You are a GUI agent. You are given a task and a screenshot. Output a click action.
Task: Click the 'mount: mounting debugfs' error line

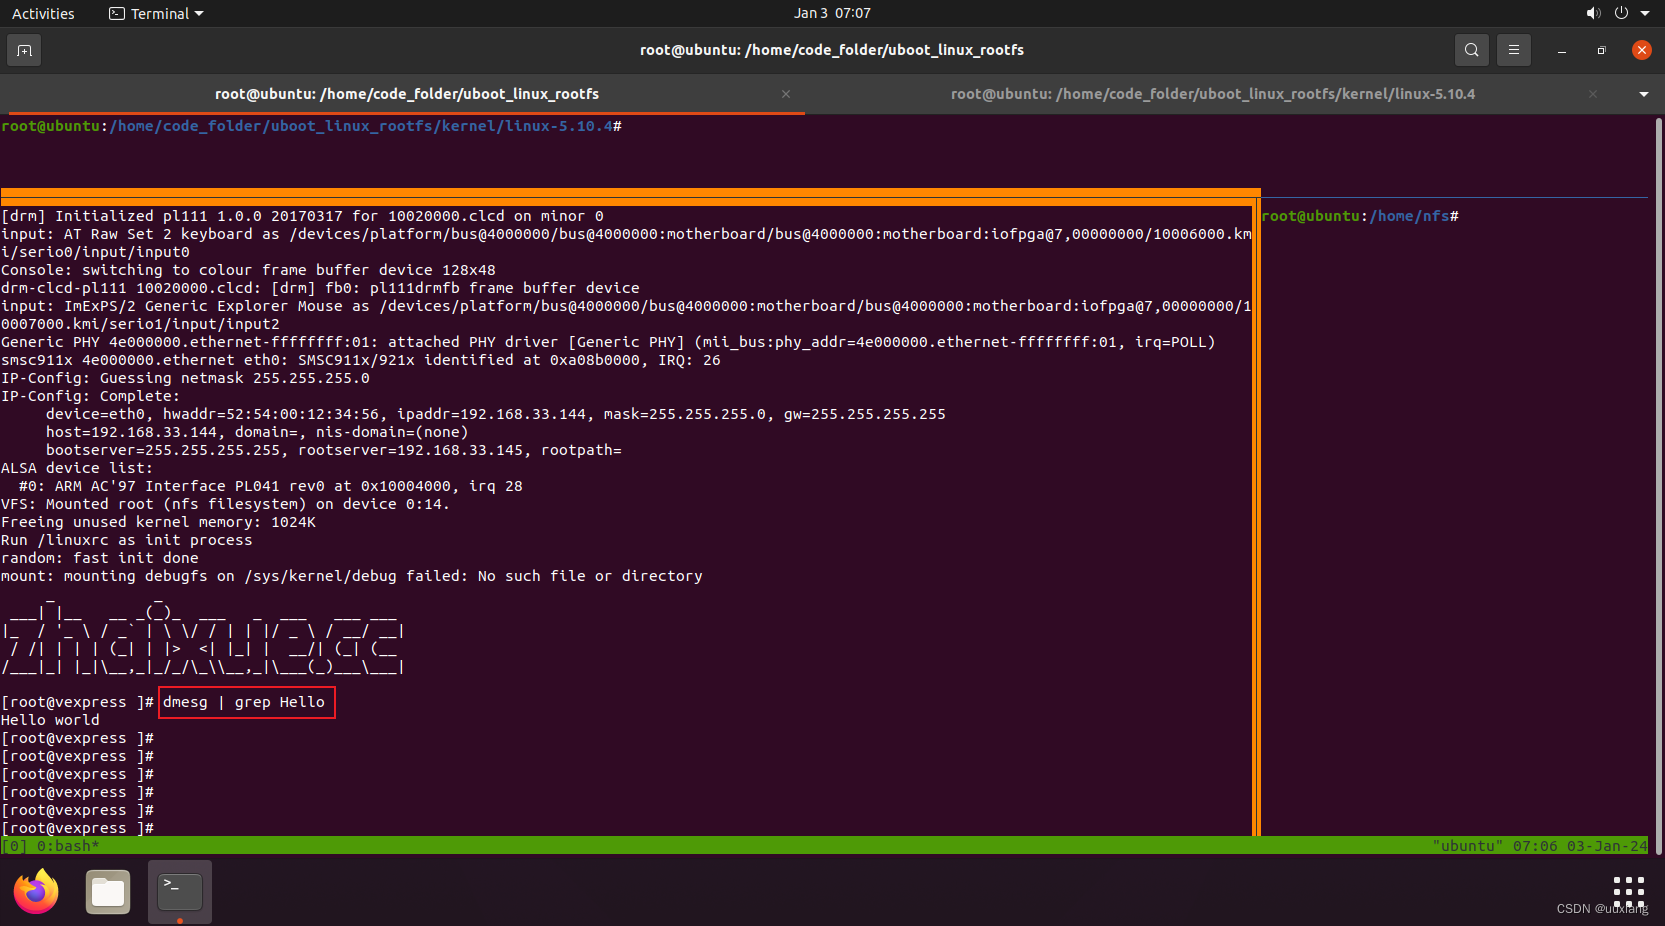point(352,576)
